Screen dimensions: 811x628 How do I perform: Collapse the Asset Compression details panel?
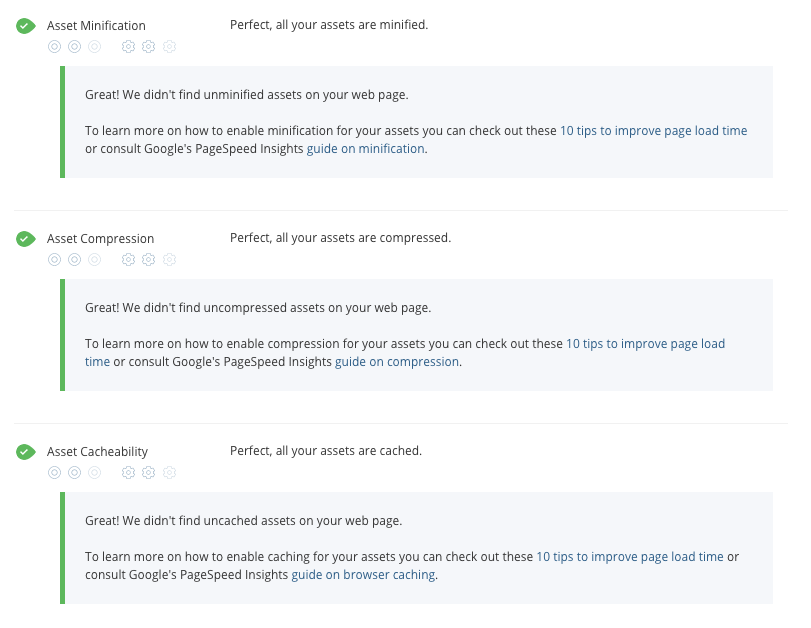pyautogui.click(x=100, y=238)
